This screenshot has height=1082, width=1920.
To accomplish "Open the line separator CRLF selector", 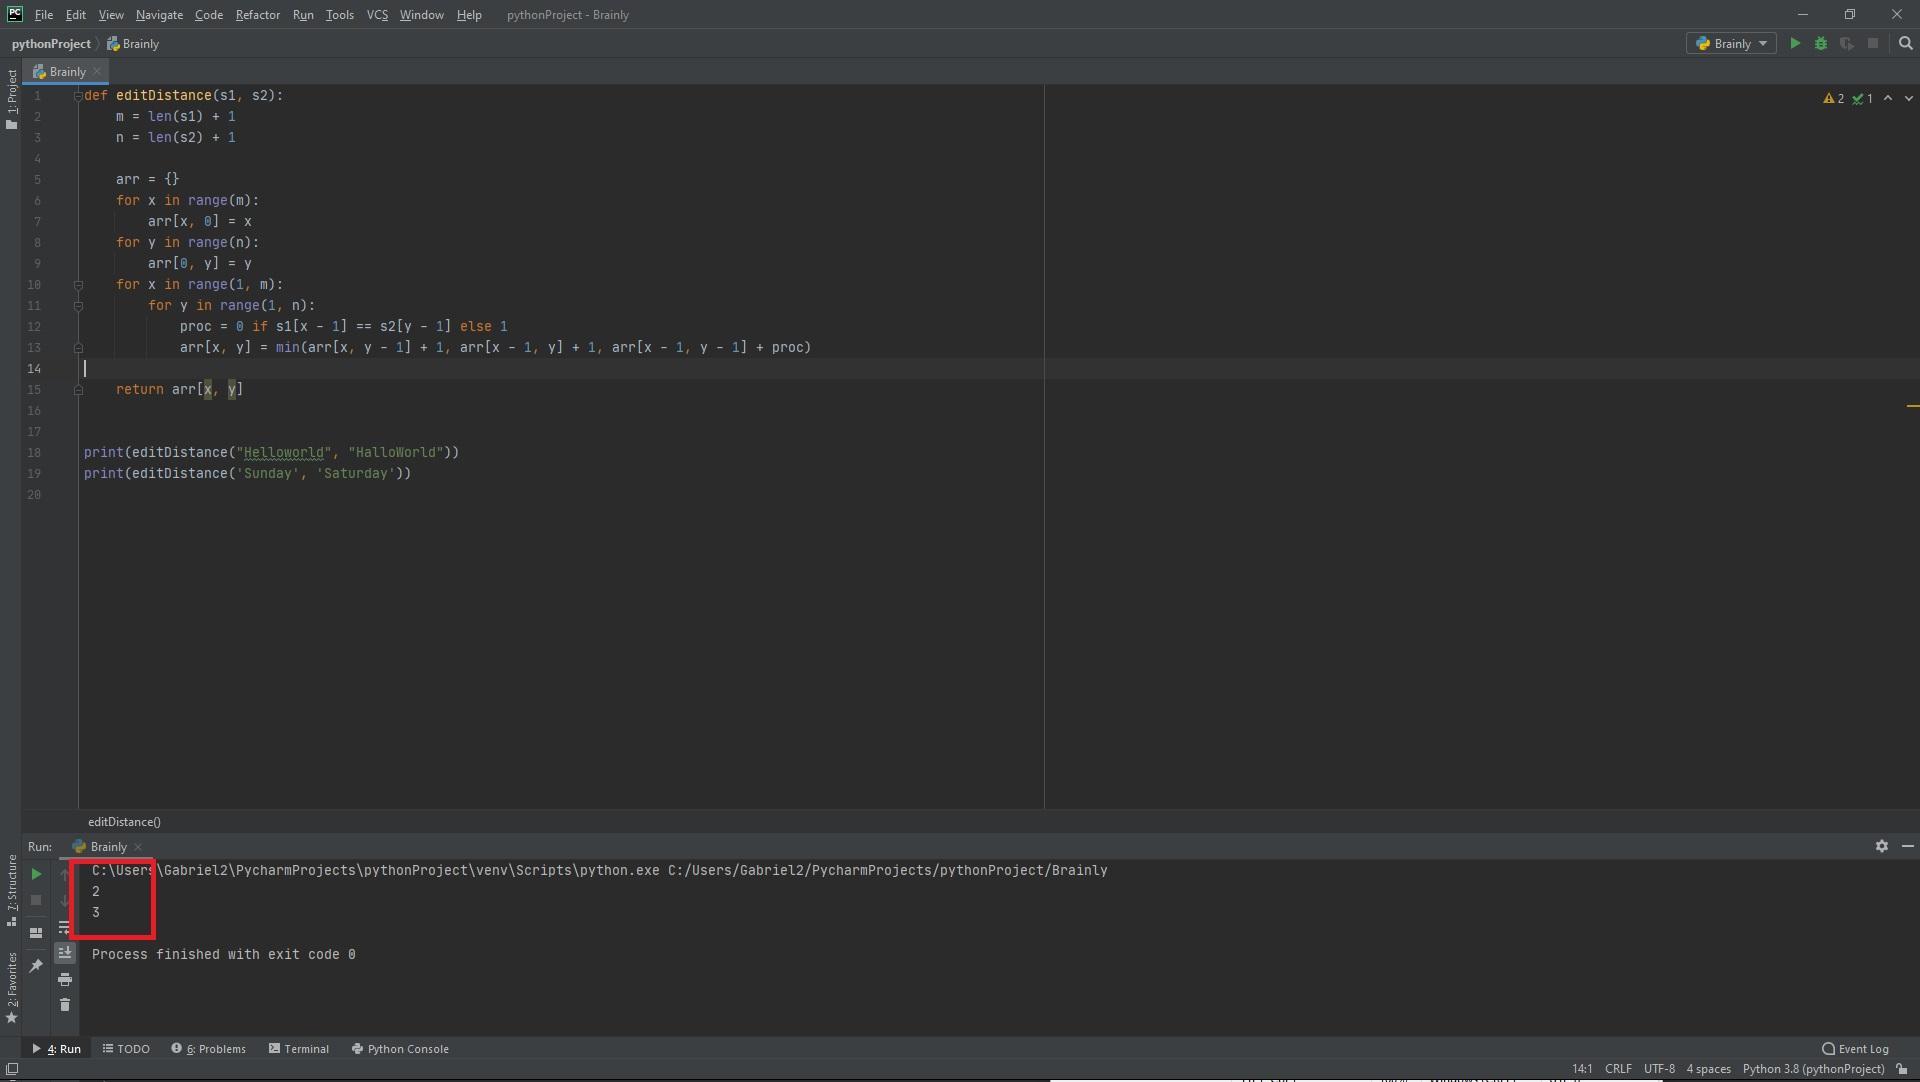I will click(x=1617, y=1068).
